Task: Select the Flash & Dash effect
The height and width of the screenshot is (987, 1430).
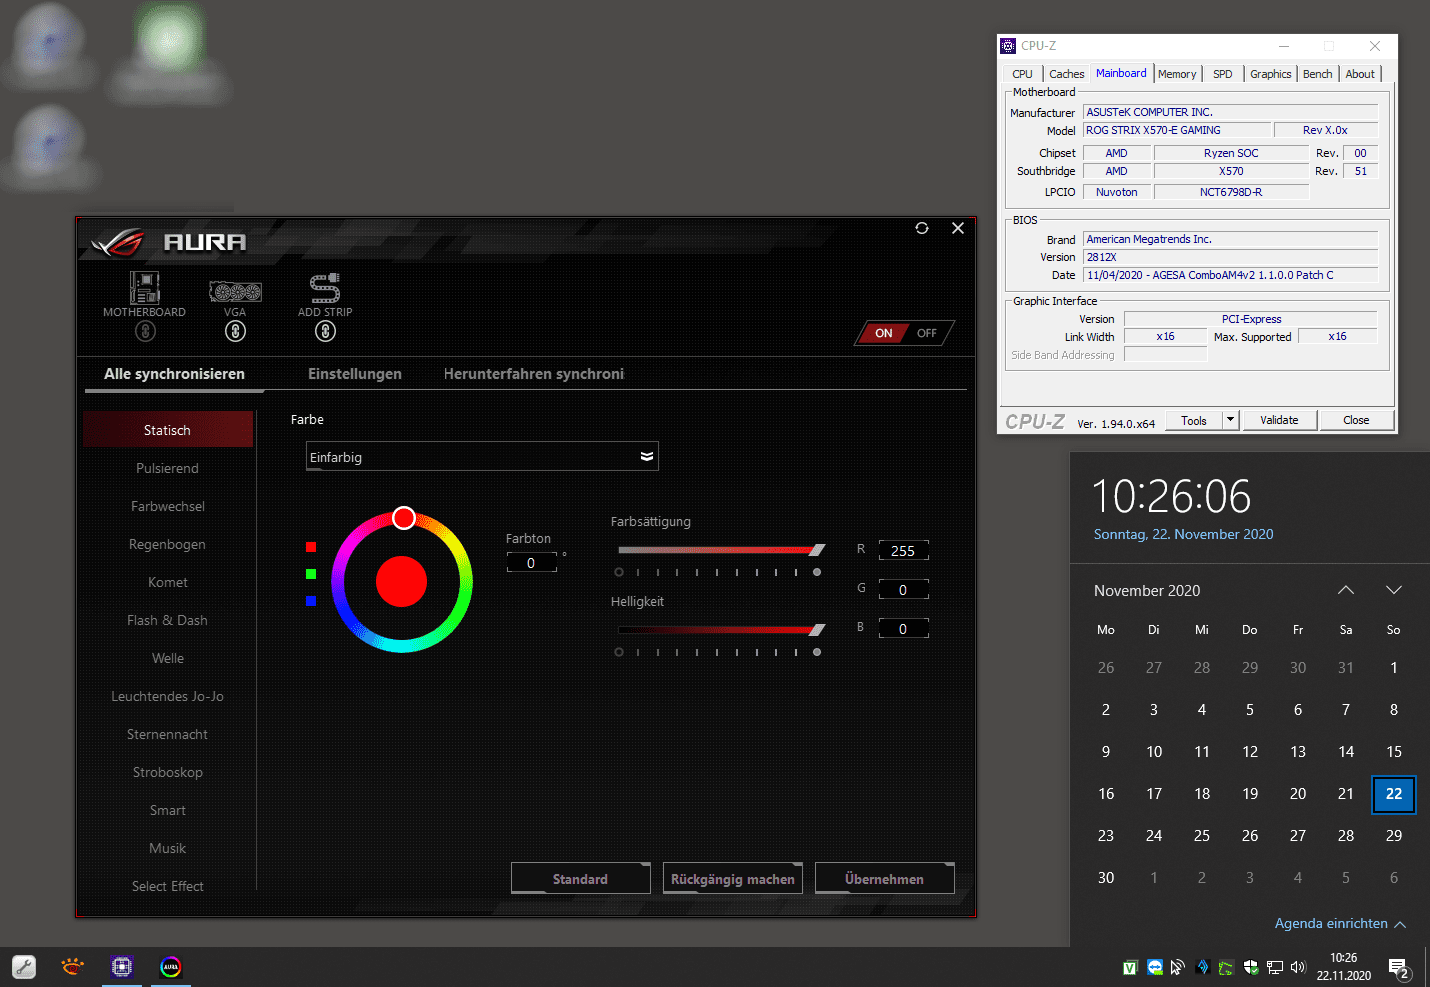Action: [x=168, y=620]
